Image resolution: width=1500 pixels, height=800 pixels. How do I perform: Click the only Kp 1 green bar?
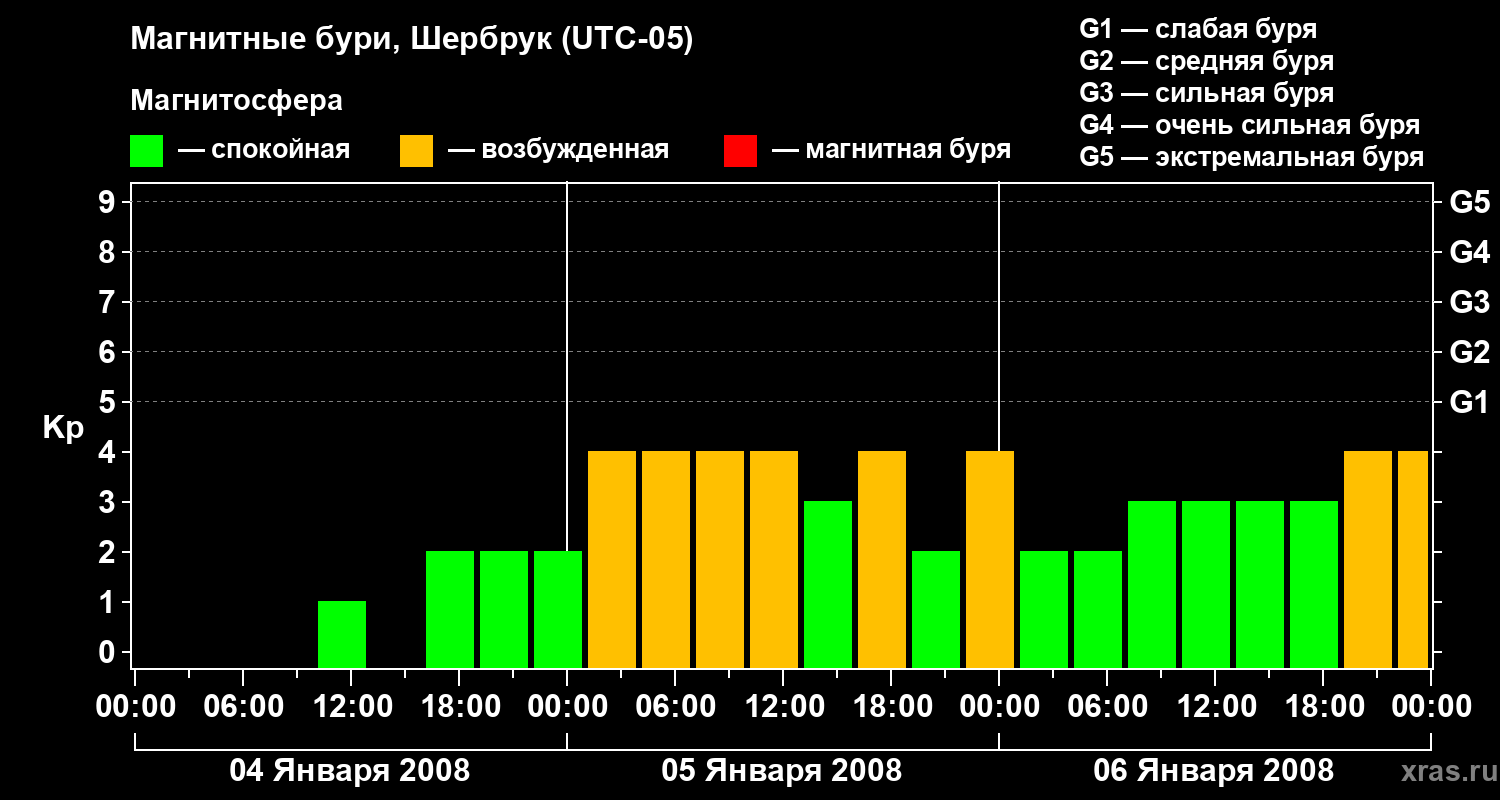point(342,634)
